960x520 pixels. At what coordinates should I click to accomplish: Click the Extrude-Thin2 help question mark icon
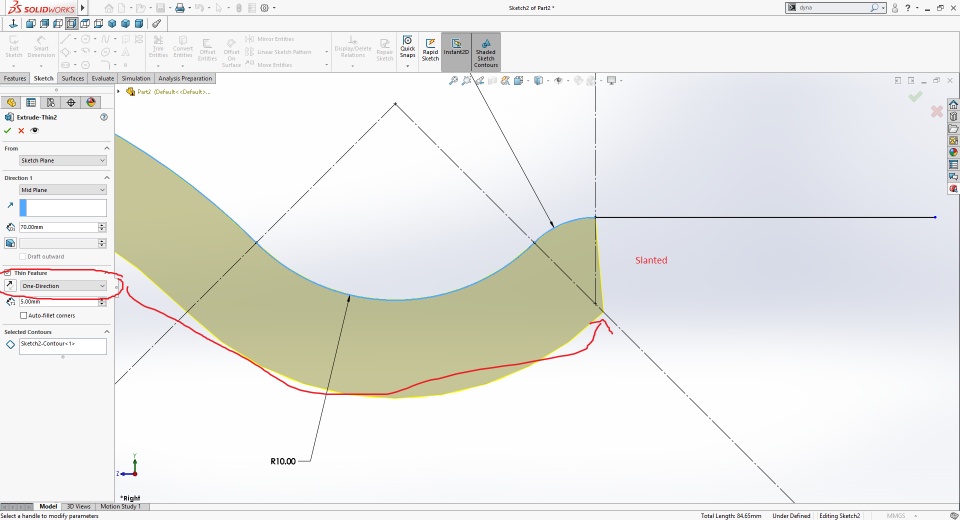point(104,117)
